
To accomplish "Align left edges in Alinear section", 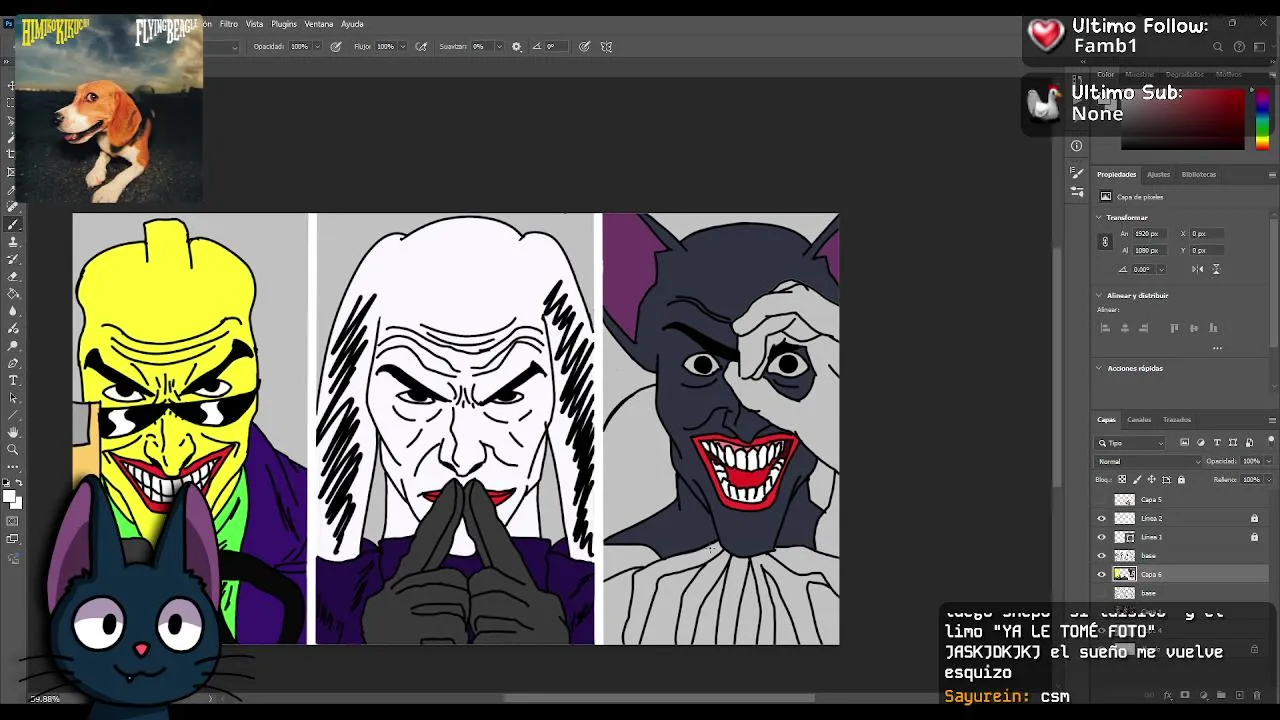I will pos(1105,328).
